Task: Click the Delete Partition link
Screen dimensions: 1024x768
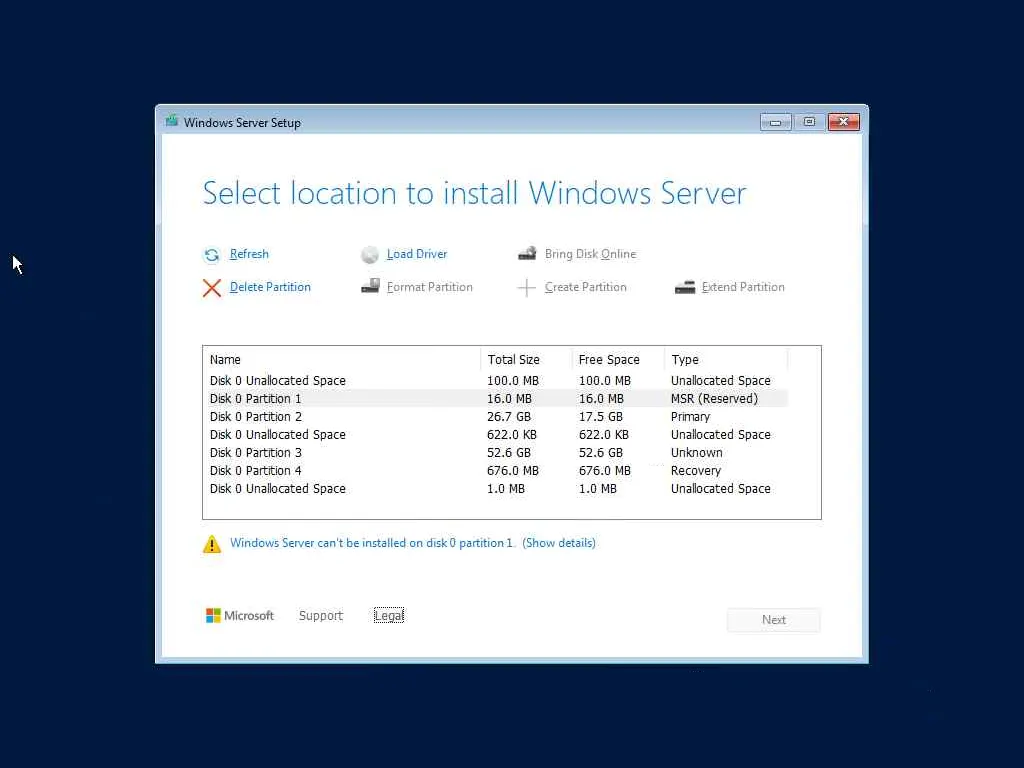Action: click(270, 287)
